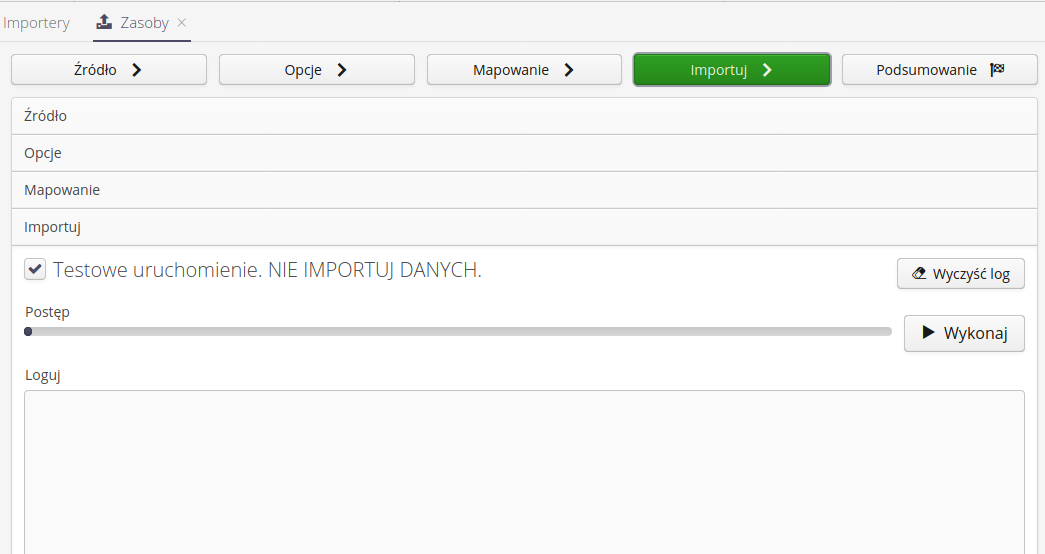
Task: Click the chevron arrow on Importuj button
Action: click(x=767, y=70)
